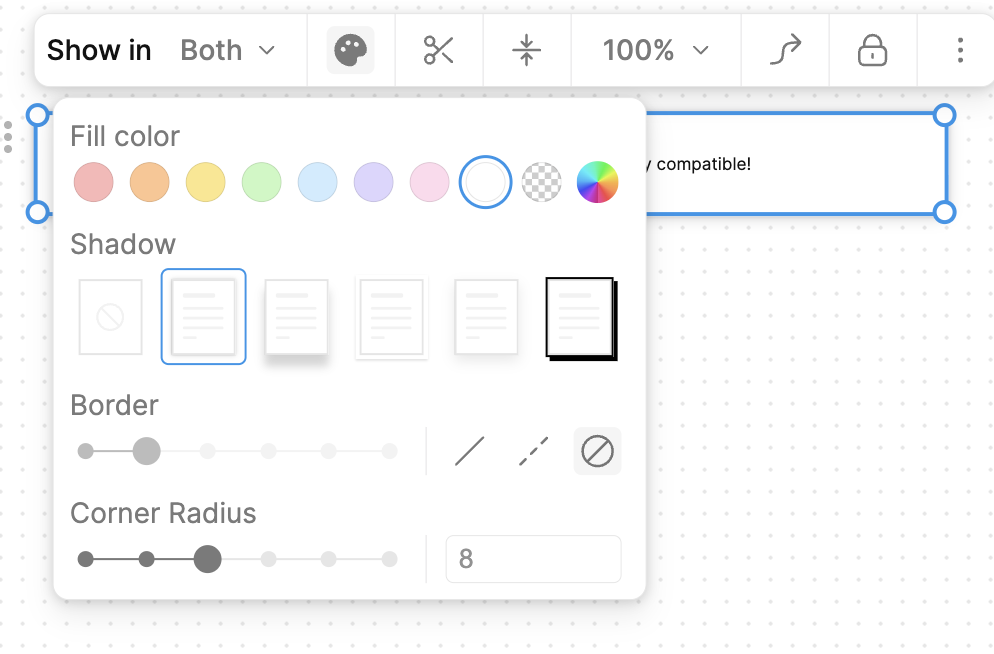The width and height of the screenshot is (994, 654).
Task: Click the palette style icon in toolbar
Action: pos(350,50)
